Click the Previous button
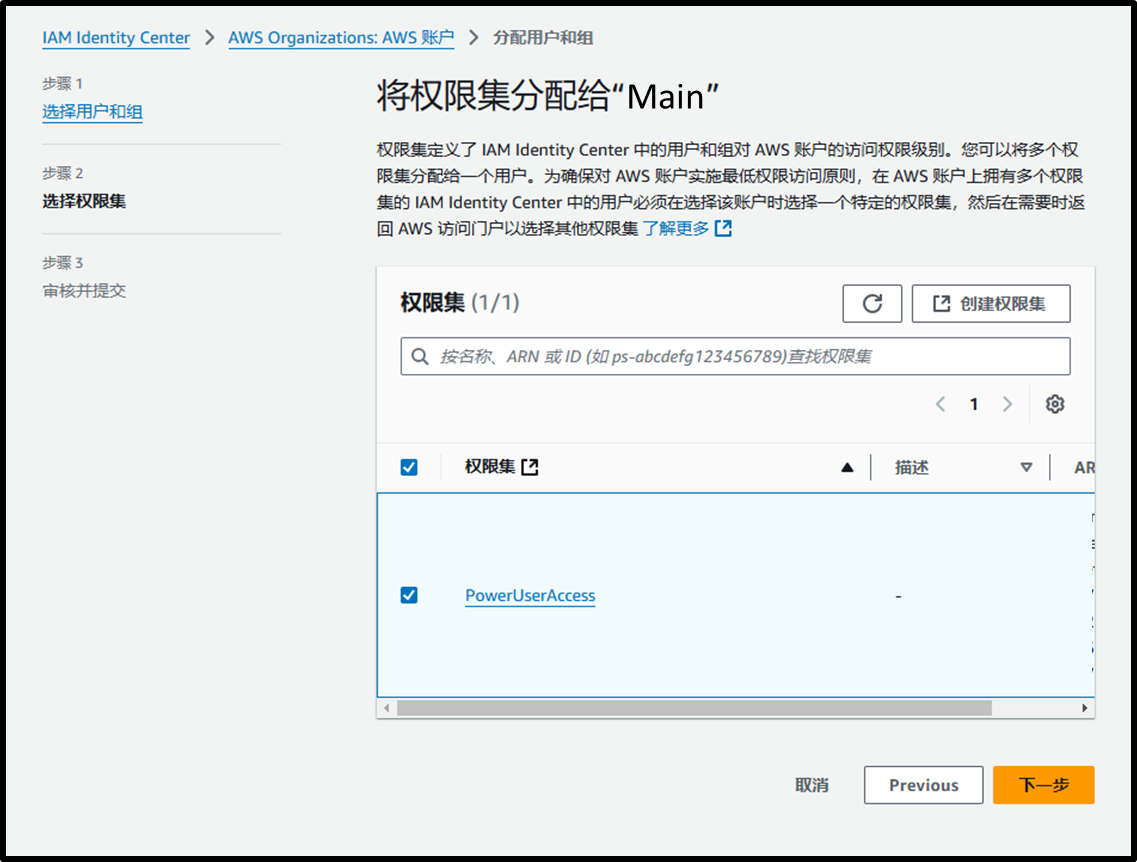 (923, 785)
